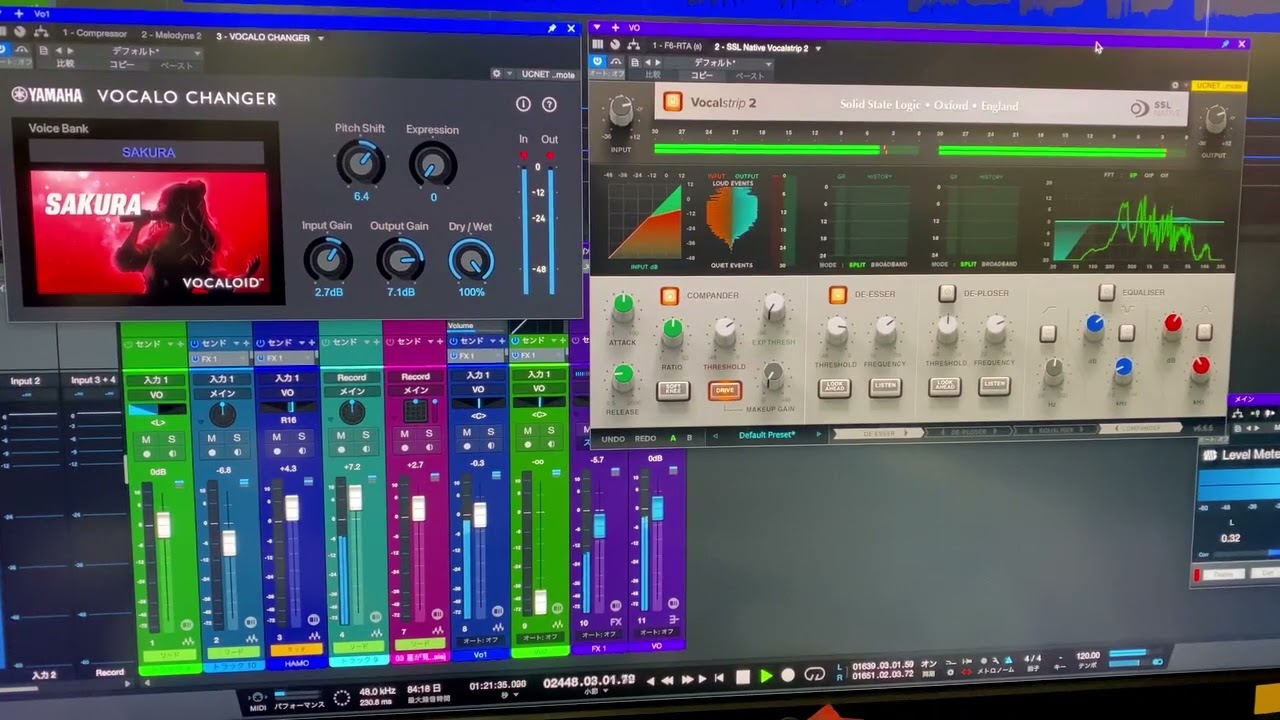The image size is (1280, 720).
Task: Mute channel 8 Vo1
Action: click(x=466, y=432)
